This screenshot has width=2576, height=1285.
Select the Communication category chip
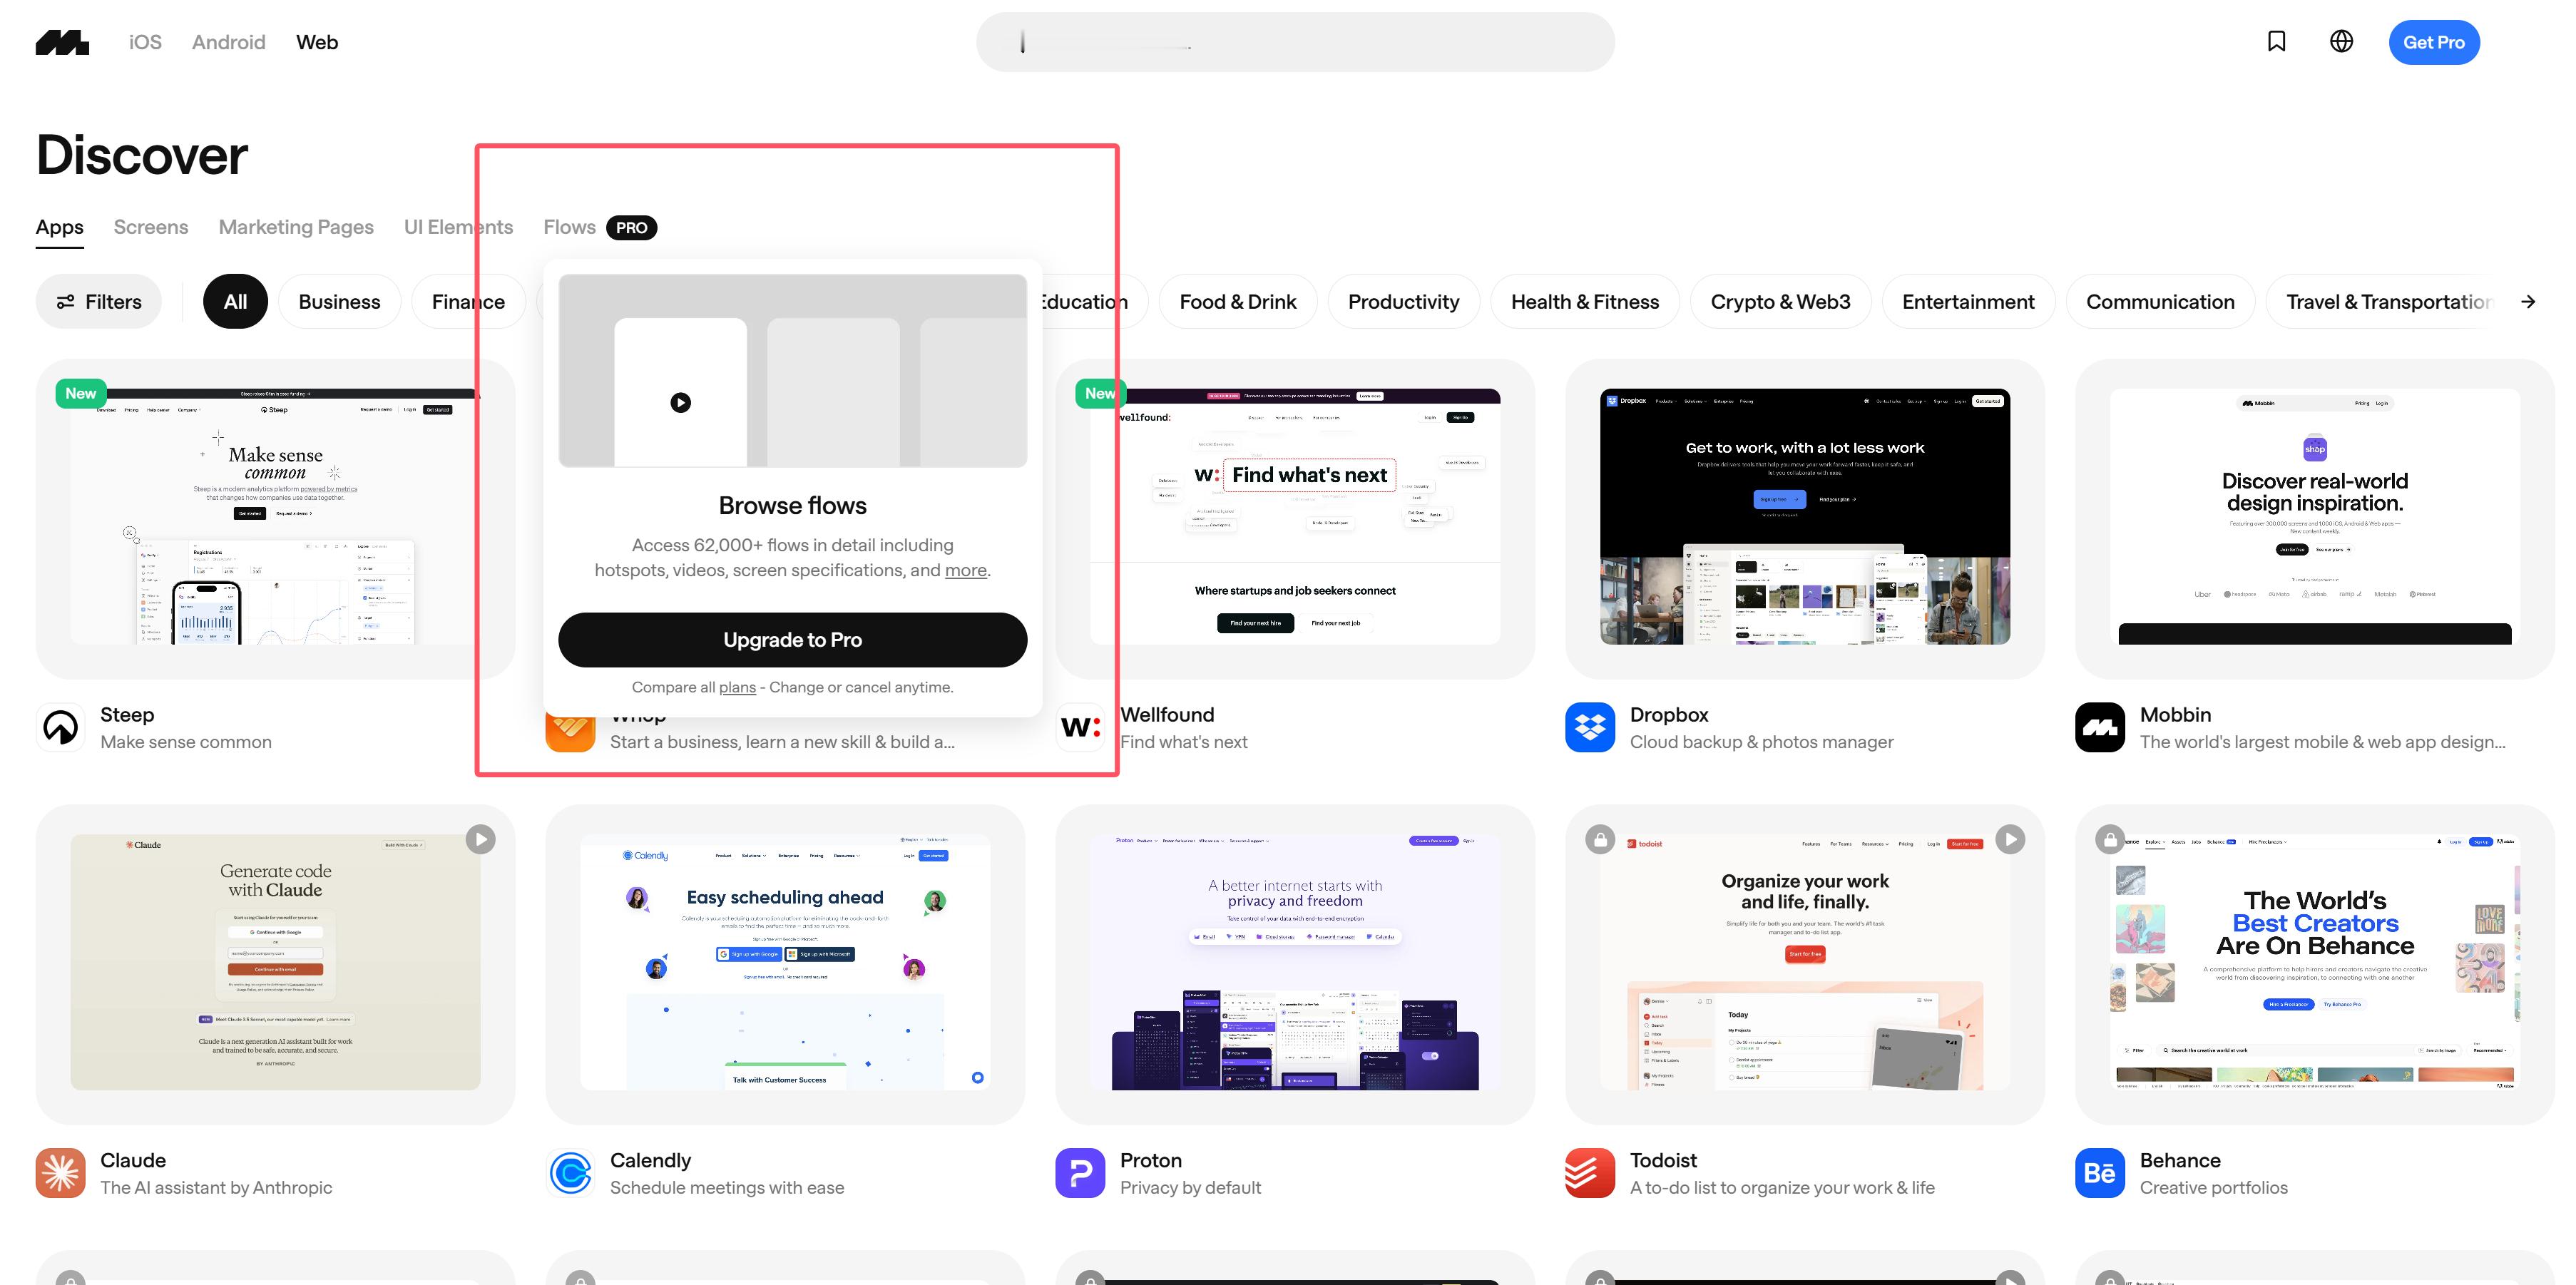point(2160,301)
